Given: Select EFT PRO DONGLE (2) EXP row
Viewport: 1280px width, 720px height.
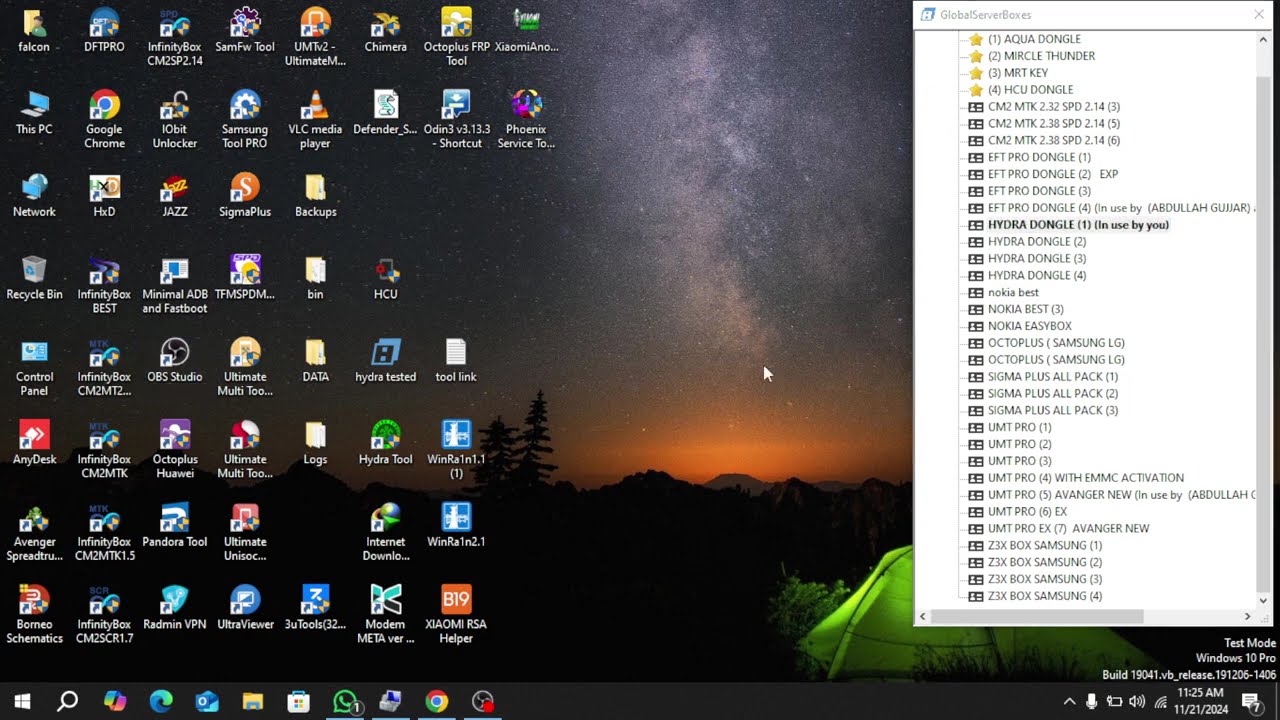Looking at the screenshot, I should (x=1053, y=174).
